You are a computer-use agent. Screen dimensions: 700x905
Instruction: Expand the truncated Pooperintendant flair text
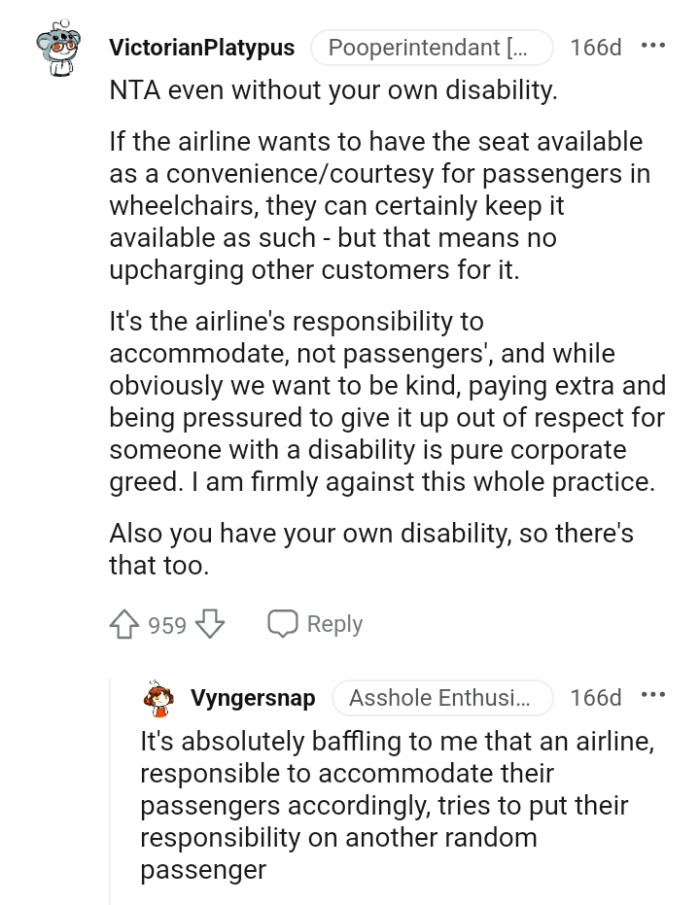pyautogui.click(x=431, y=46)
